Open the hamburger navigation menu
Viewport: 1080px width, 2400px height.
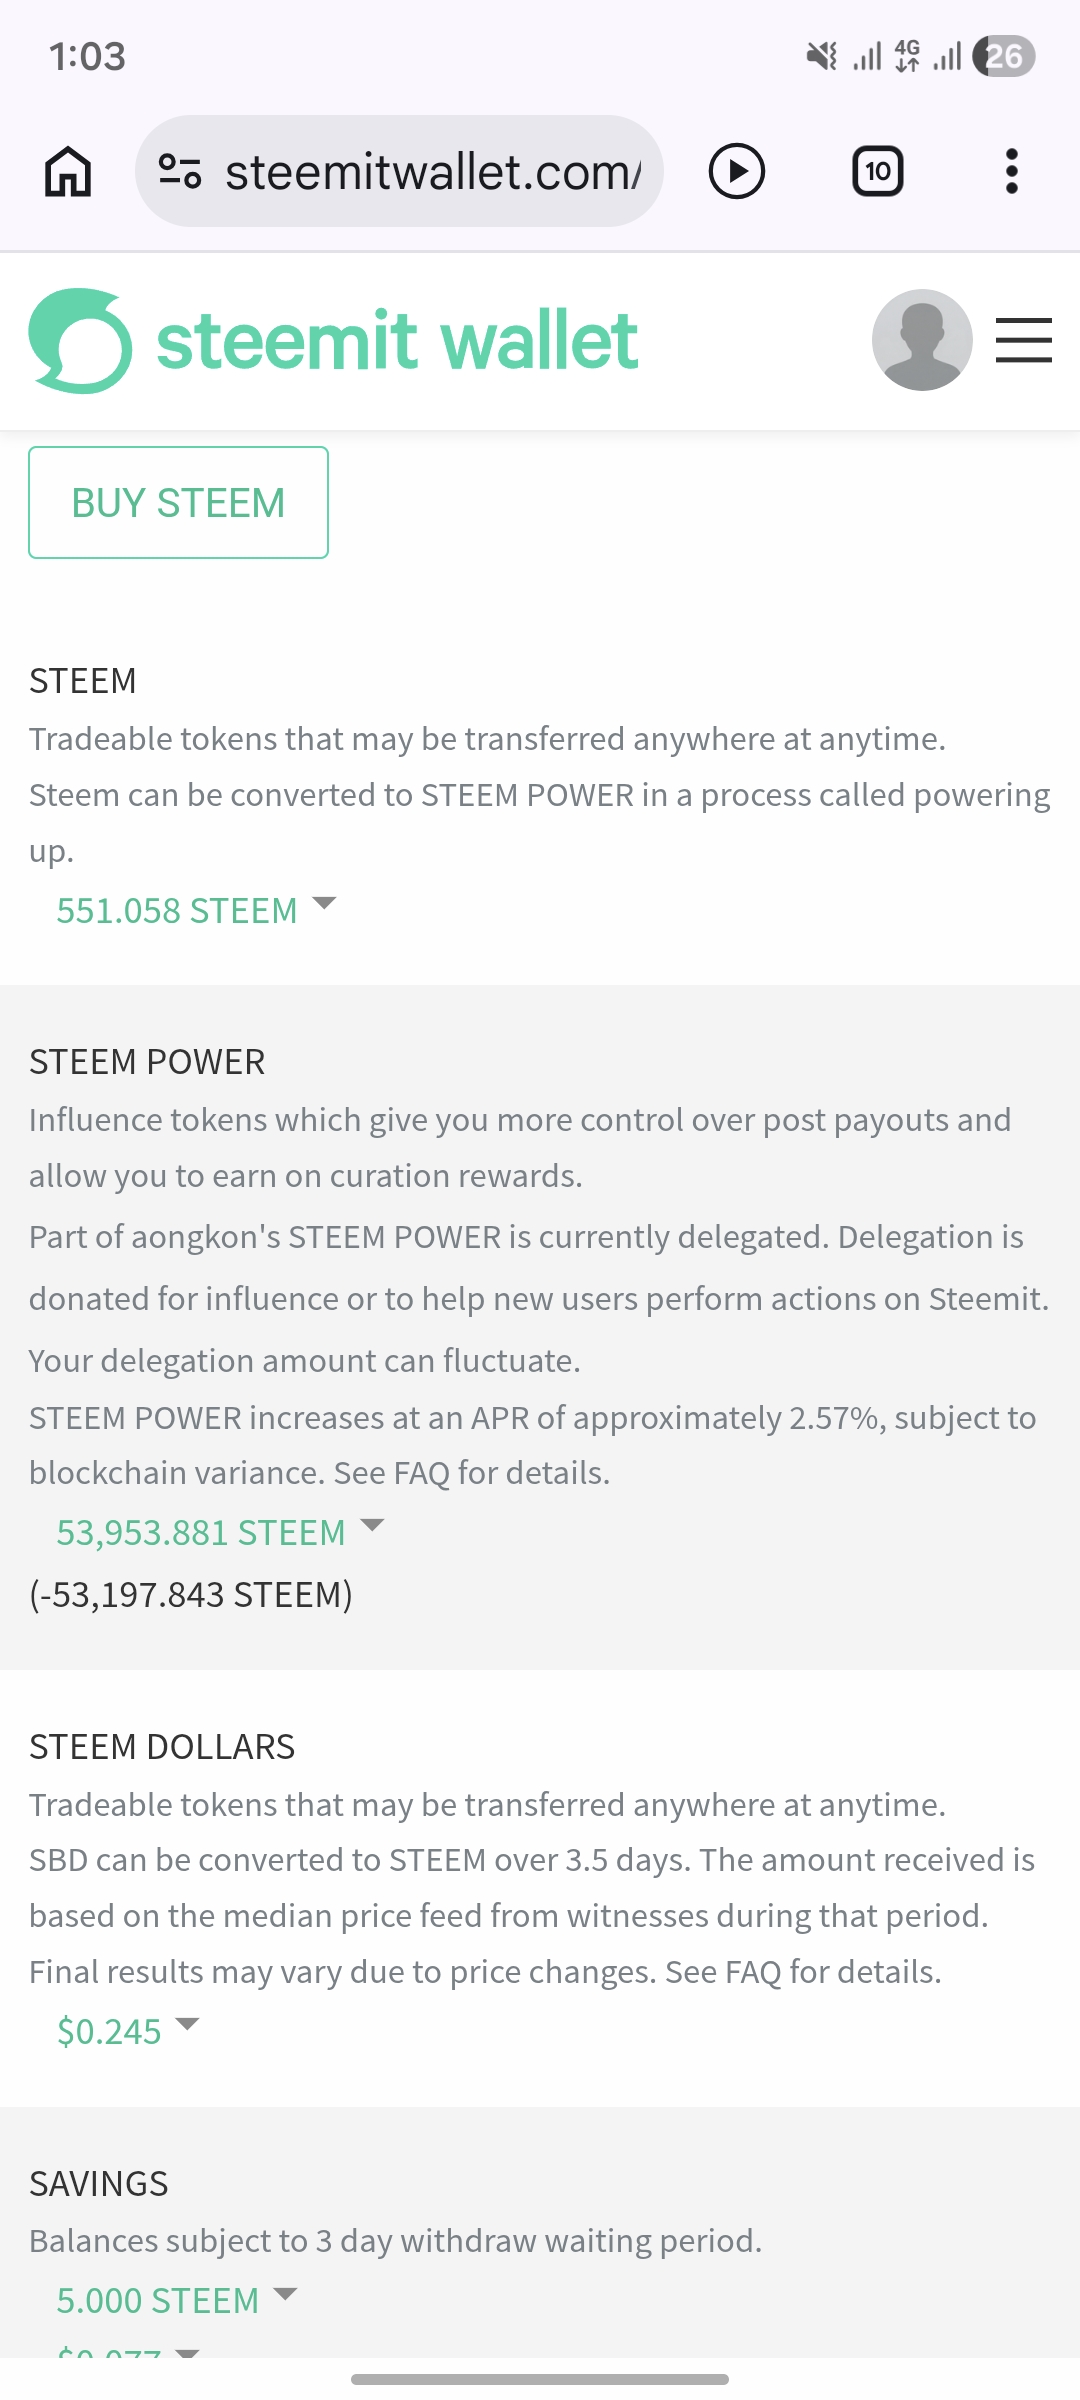coord(1024,340)
